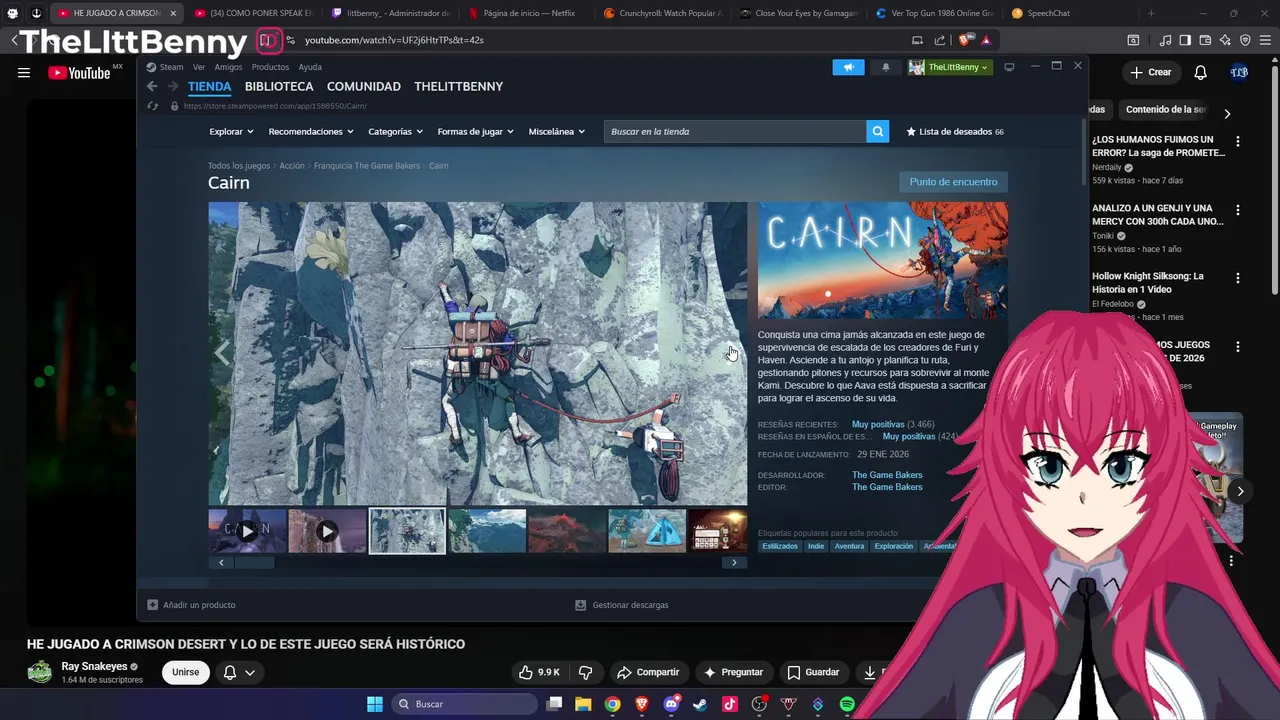Image resolution: width=1280 pixels, height=720 pixels.
Task: Click Crear button in YouTube header
Action: [x=1150, y=72]
